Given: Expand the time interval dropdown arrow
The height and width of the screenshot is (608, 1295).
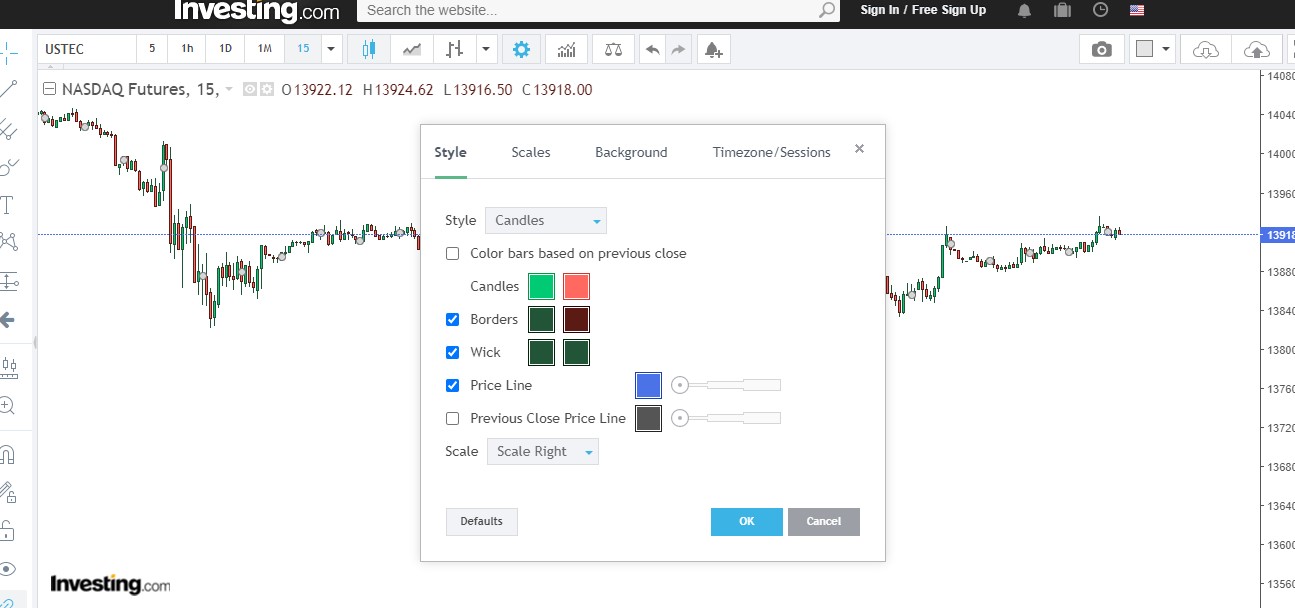Looking at the screenshot, I should [331, 49].
